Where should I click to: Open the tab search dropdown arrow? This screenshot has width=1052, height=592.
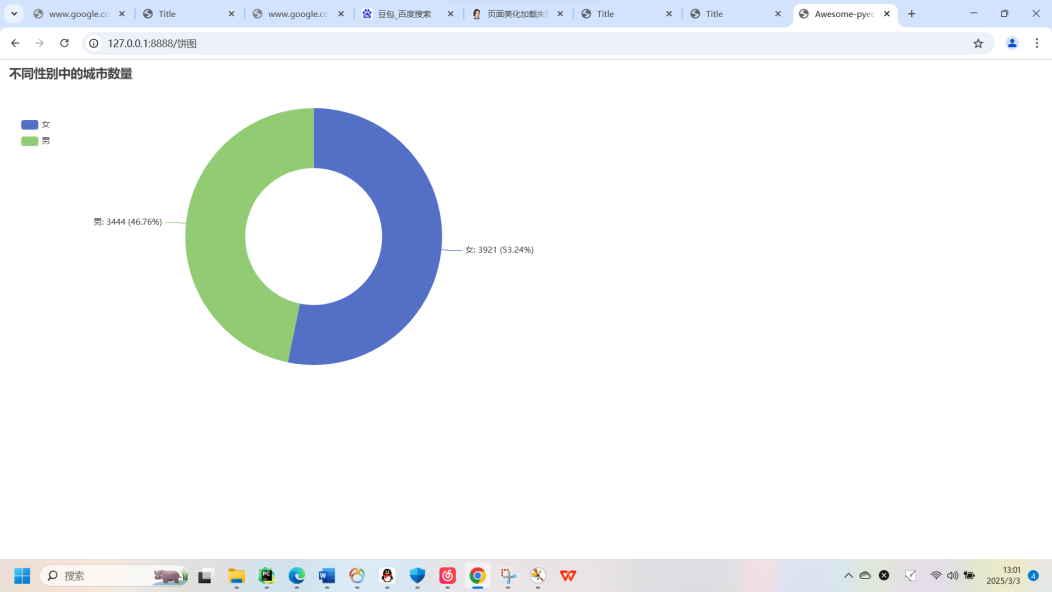[x=14, y=13]
